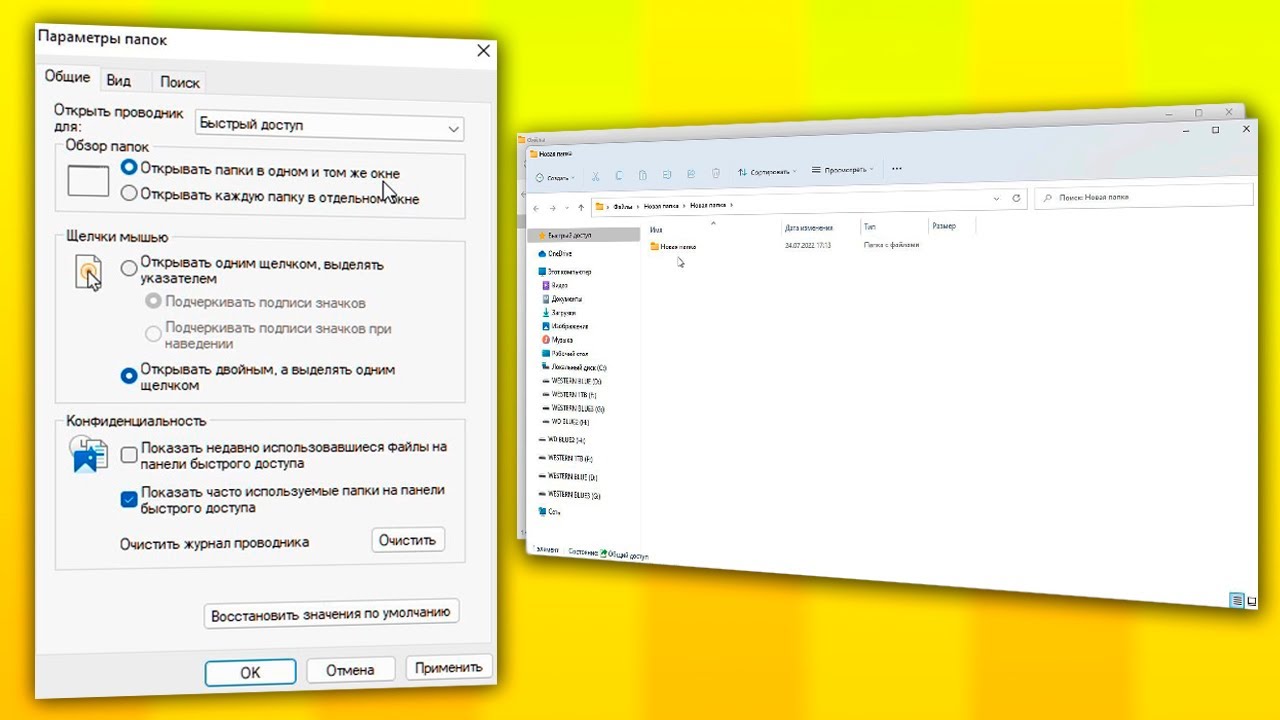Screen dimensions: 1280x720
Task: Click the Delete trash icon in Explorer toolbar
Action: pyautogui.click(x=716, y=172)
